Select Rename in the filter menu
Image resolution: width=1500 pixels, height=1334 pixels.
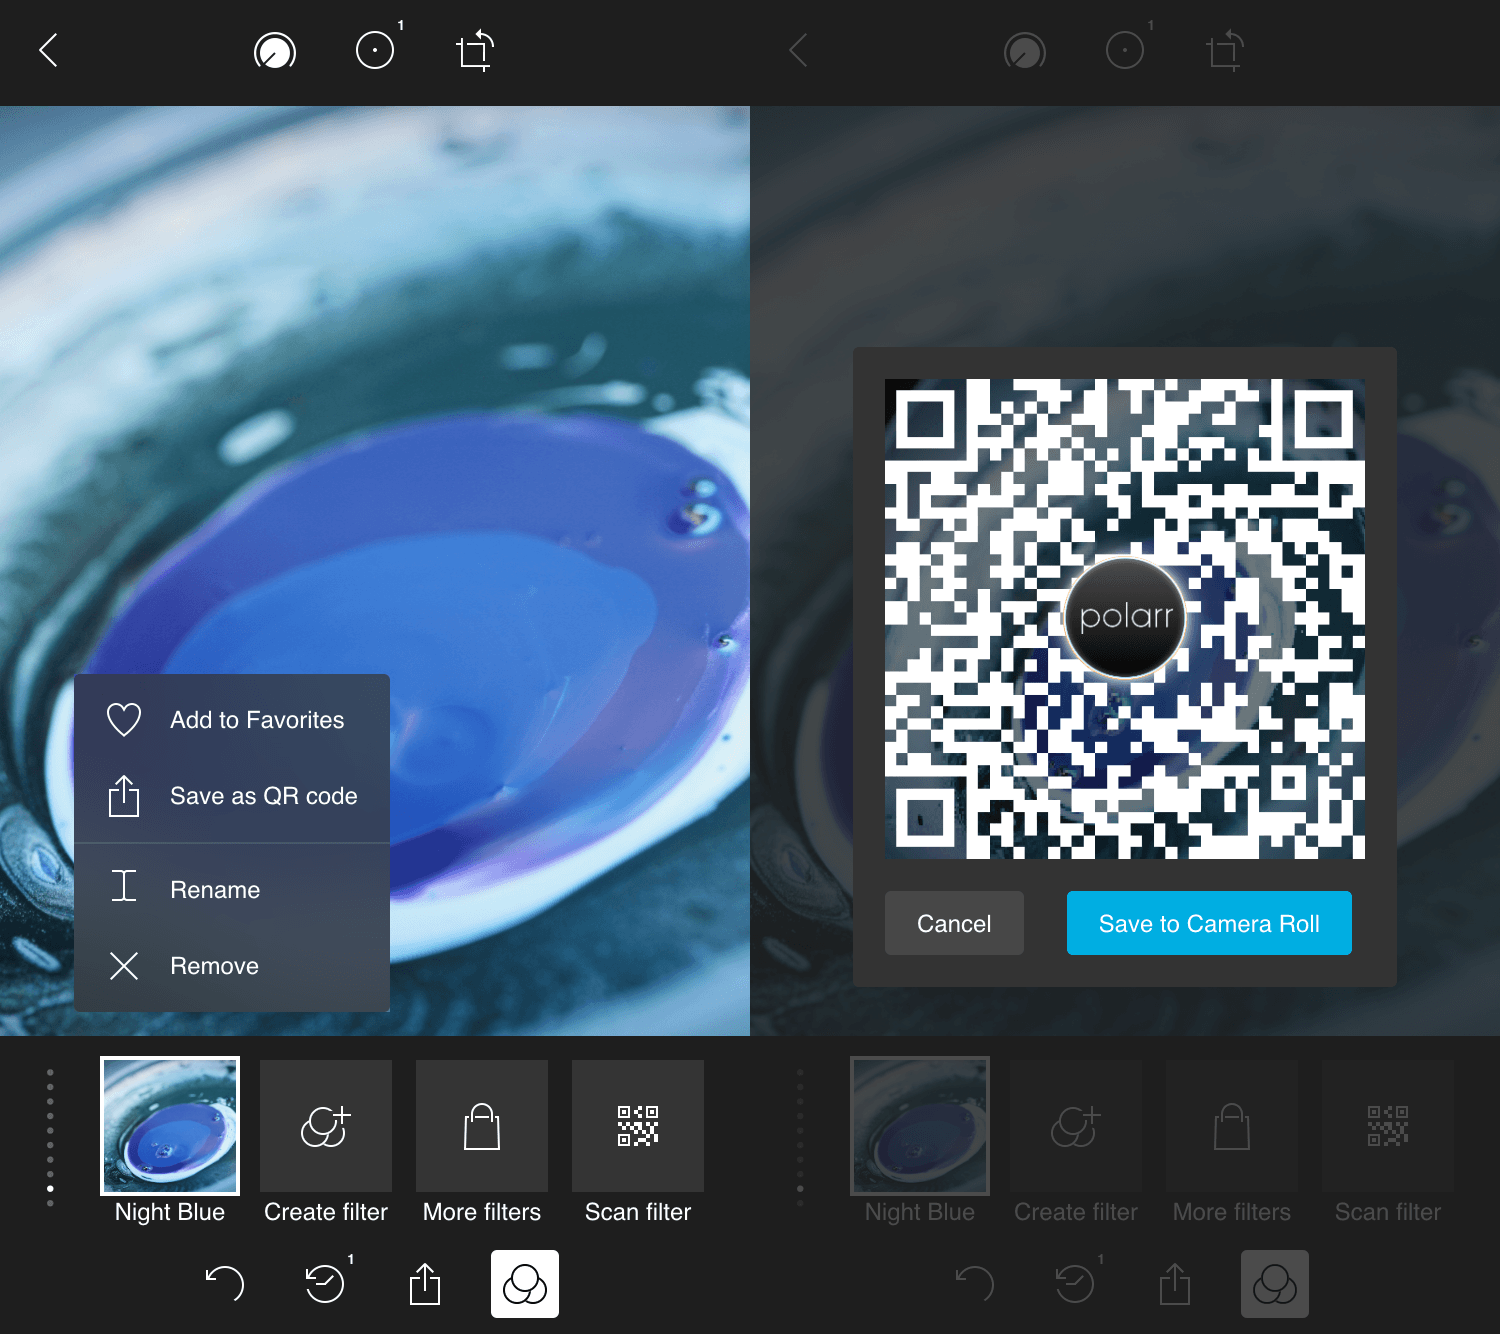tap(232, 890)
